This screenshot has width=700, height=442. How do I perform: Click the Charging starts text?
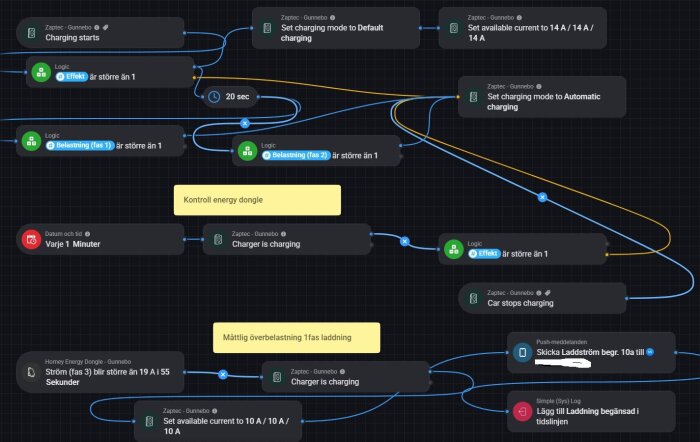(x=72, y=38)
